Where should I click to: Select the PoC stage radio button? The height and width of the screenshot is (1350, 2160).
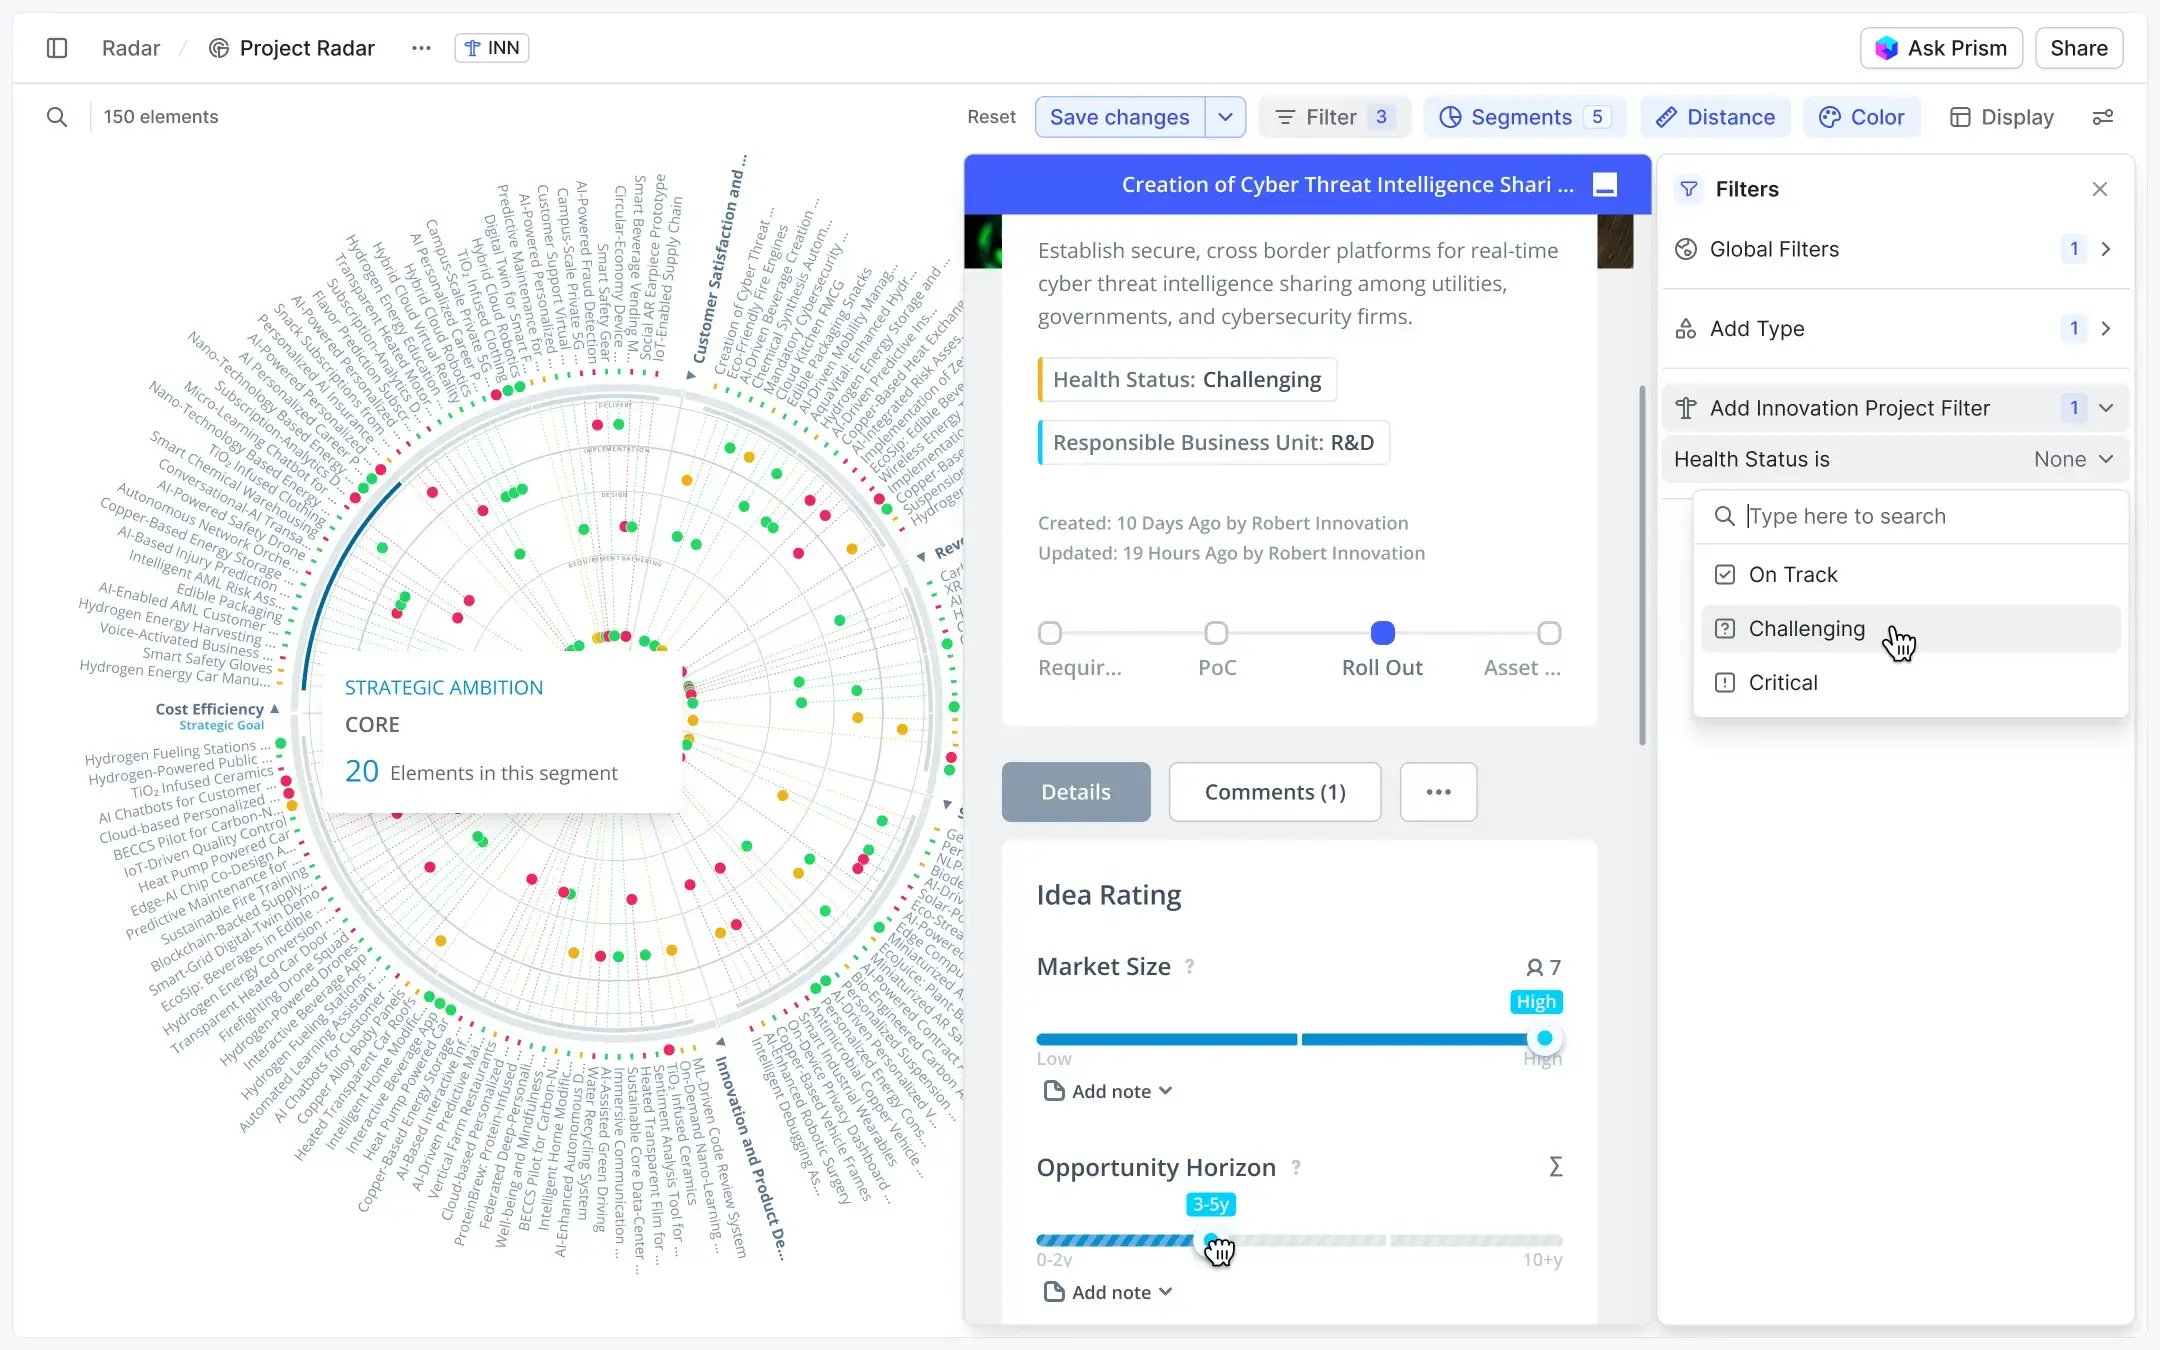[1216, 633]
